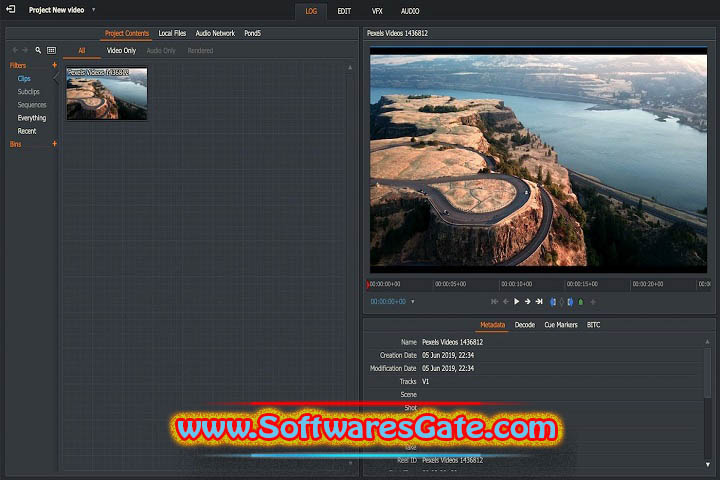Screen dimensions: 720x480
Task: Add a new filter with plus icon
Action: [55, 65]
